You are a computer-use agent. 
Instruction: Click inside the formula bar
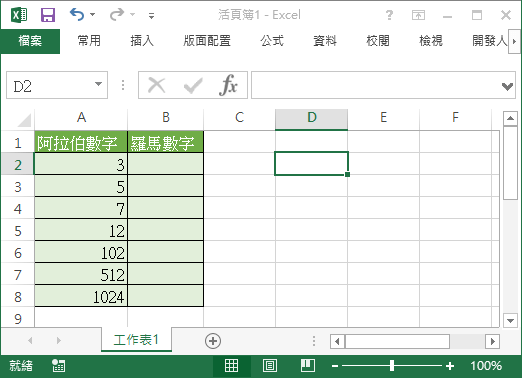coord(375,85)
